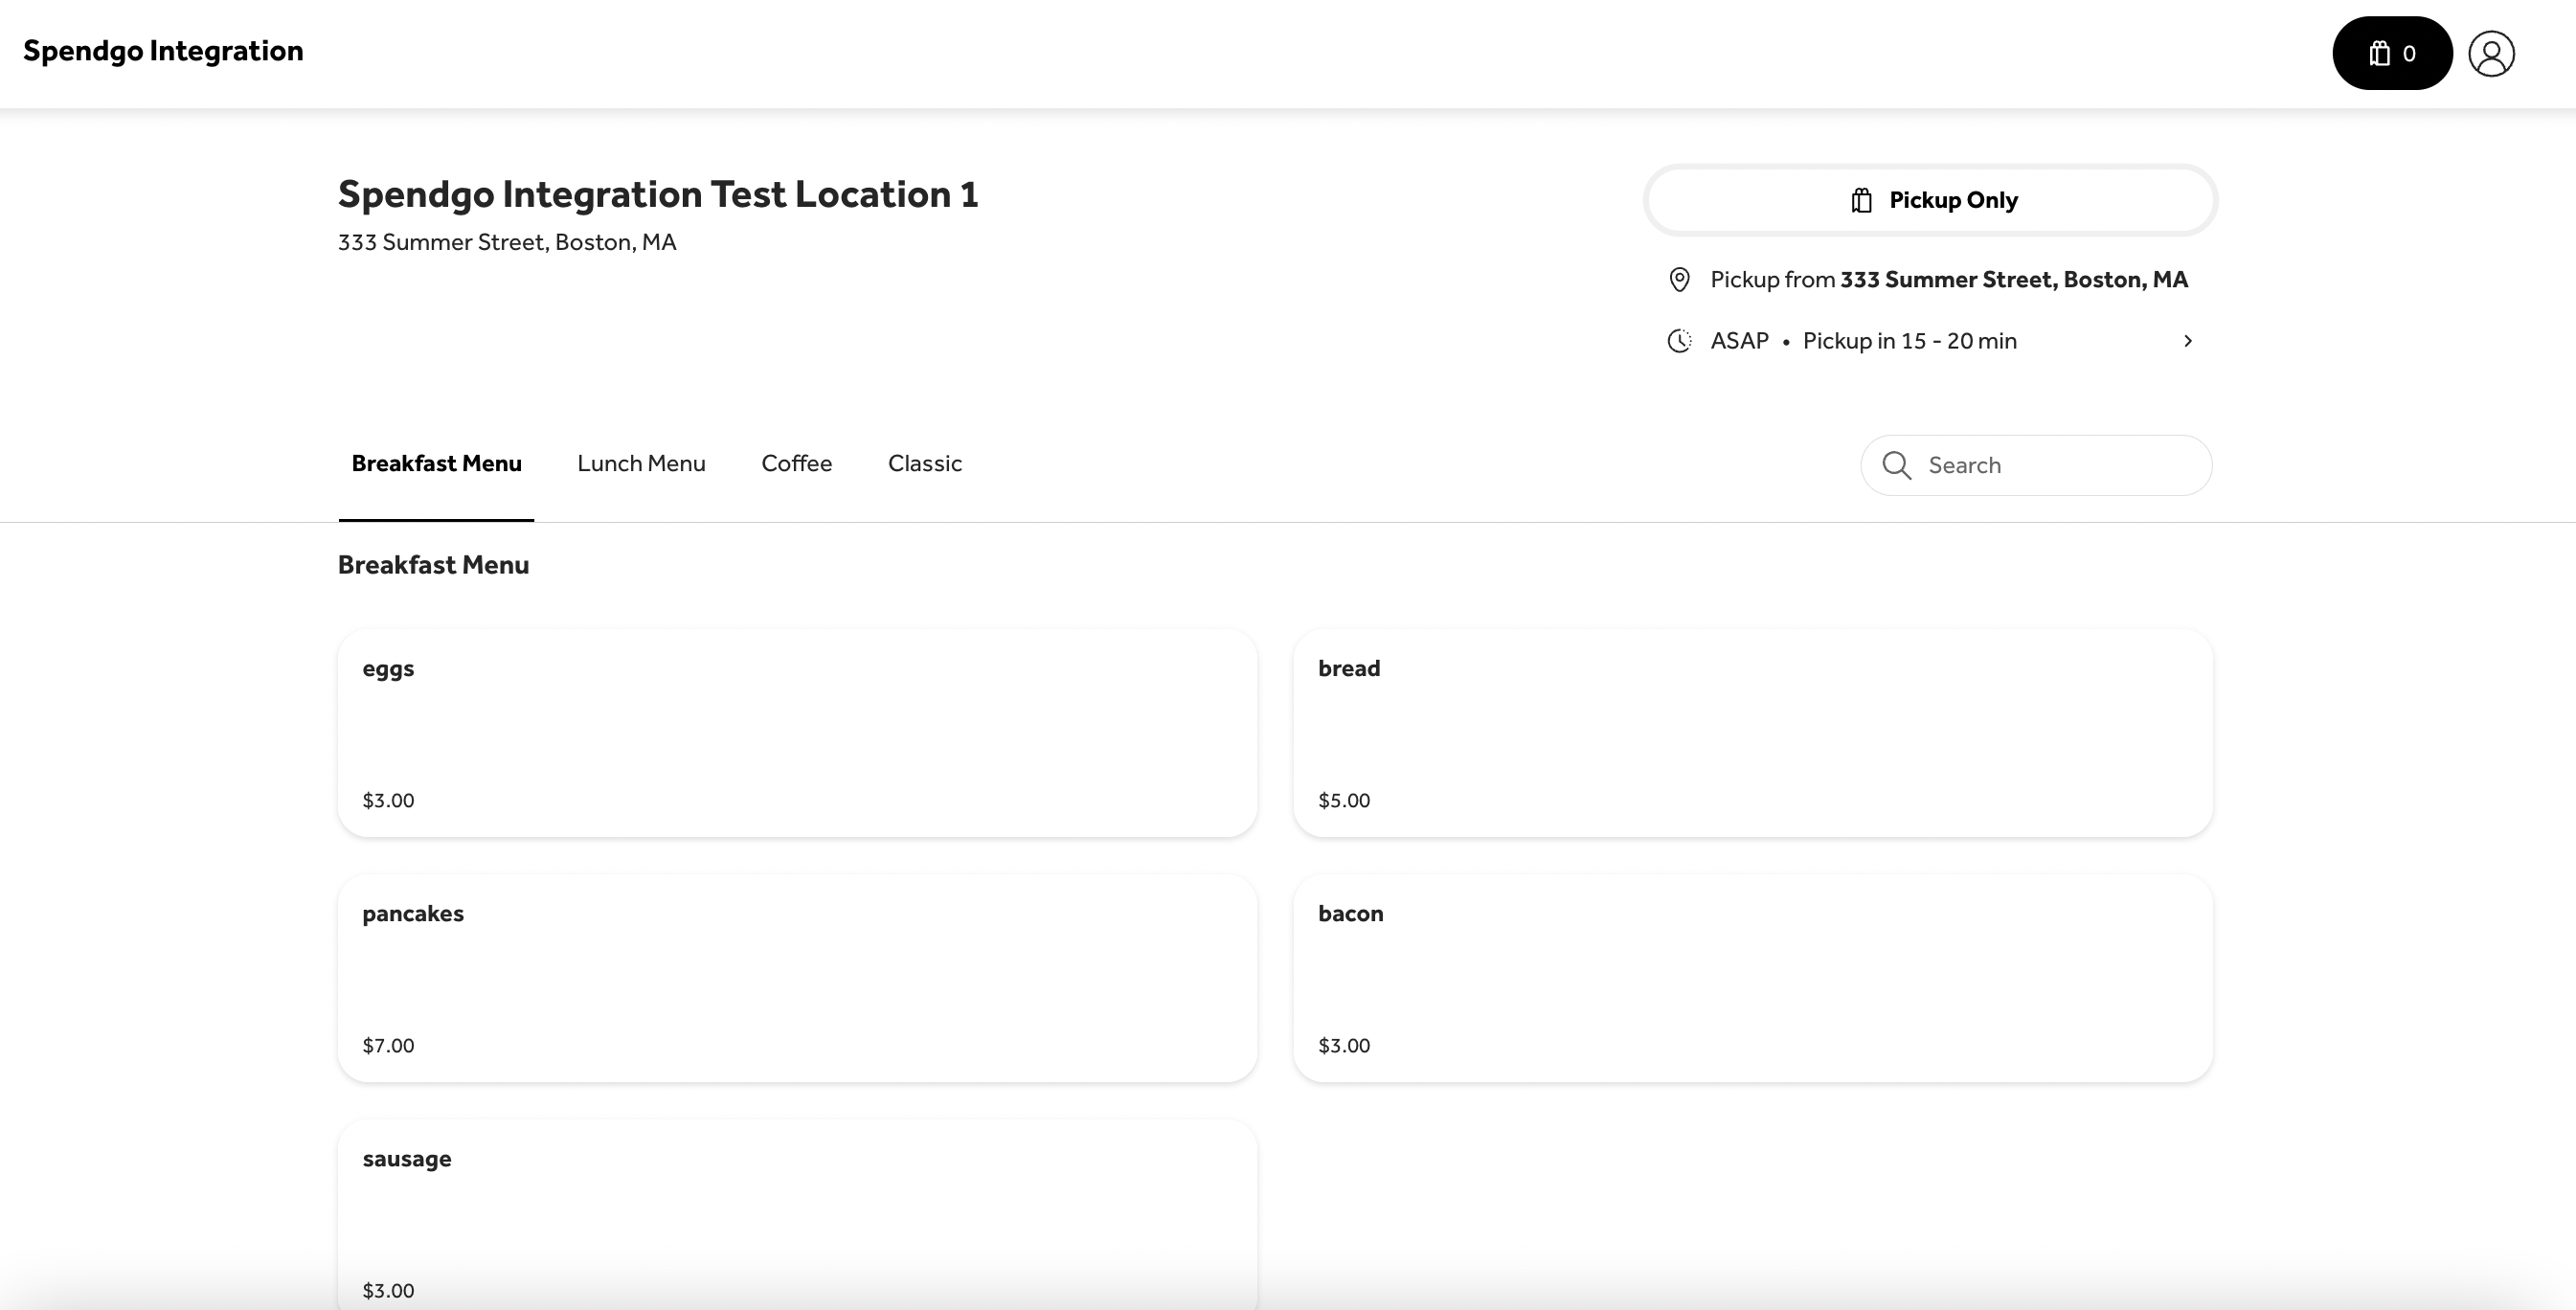Click the location pin icon
2576x1310 pixels.
[x=1679, y=280]
